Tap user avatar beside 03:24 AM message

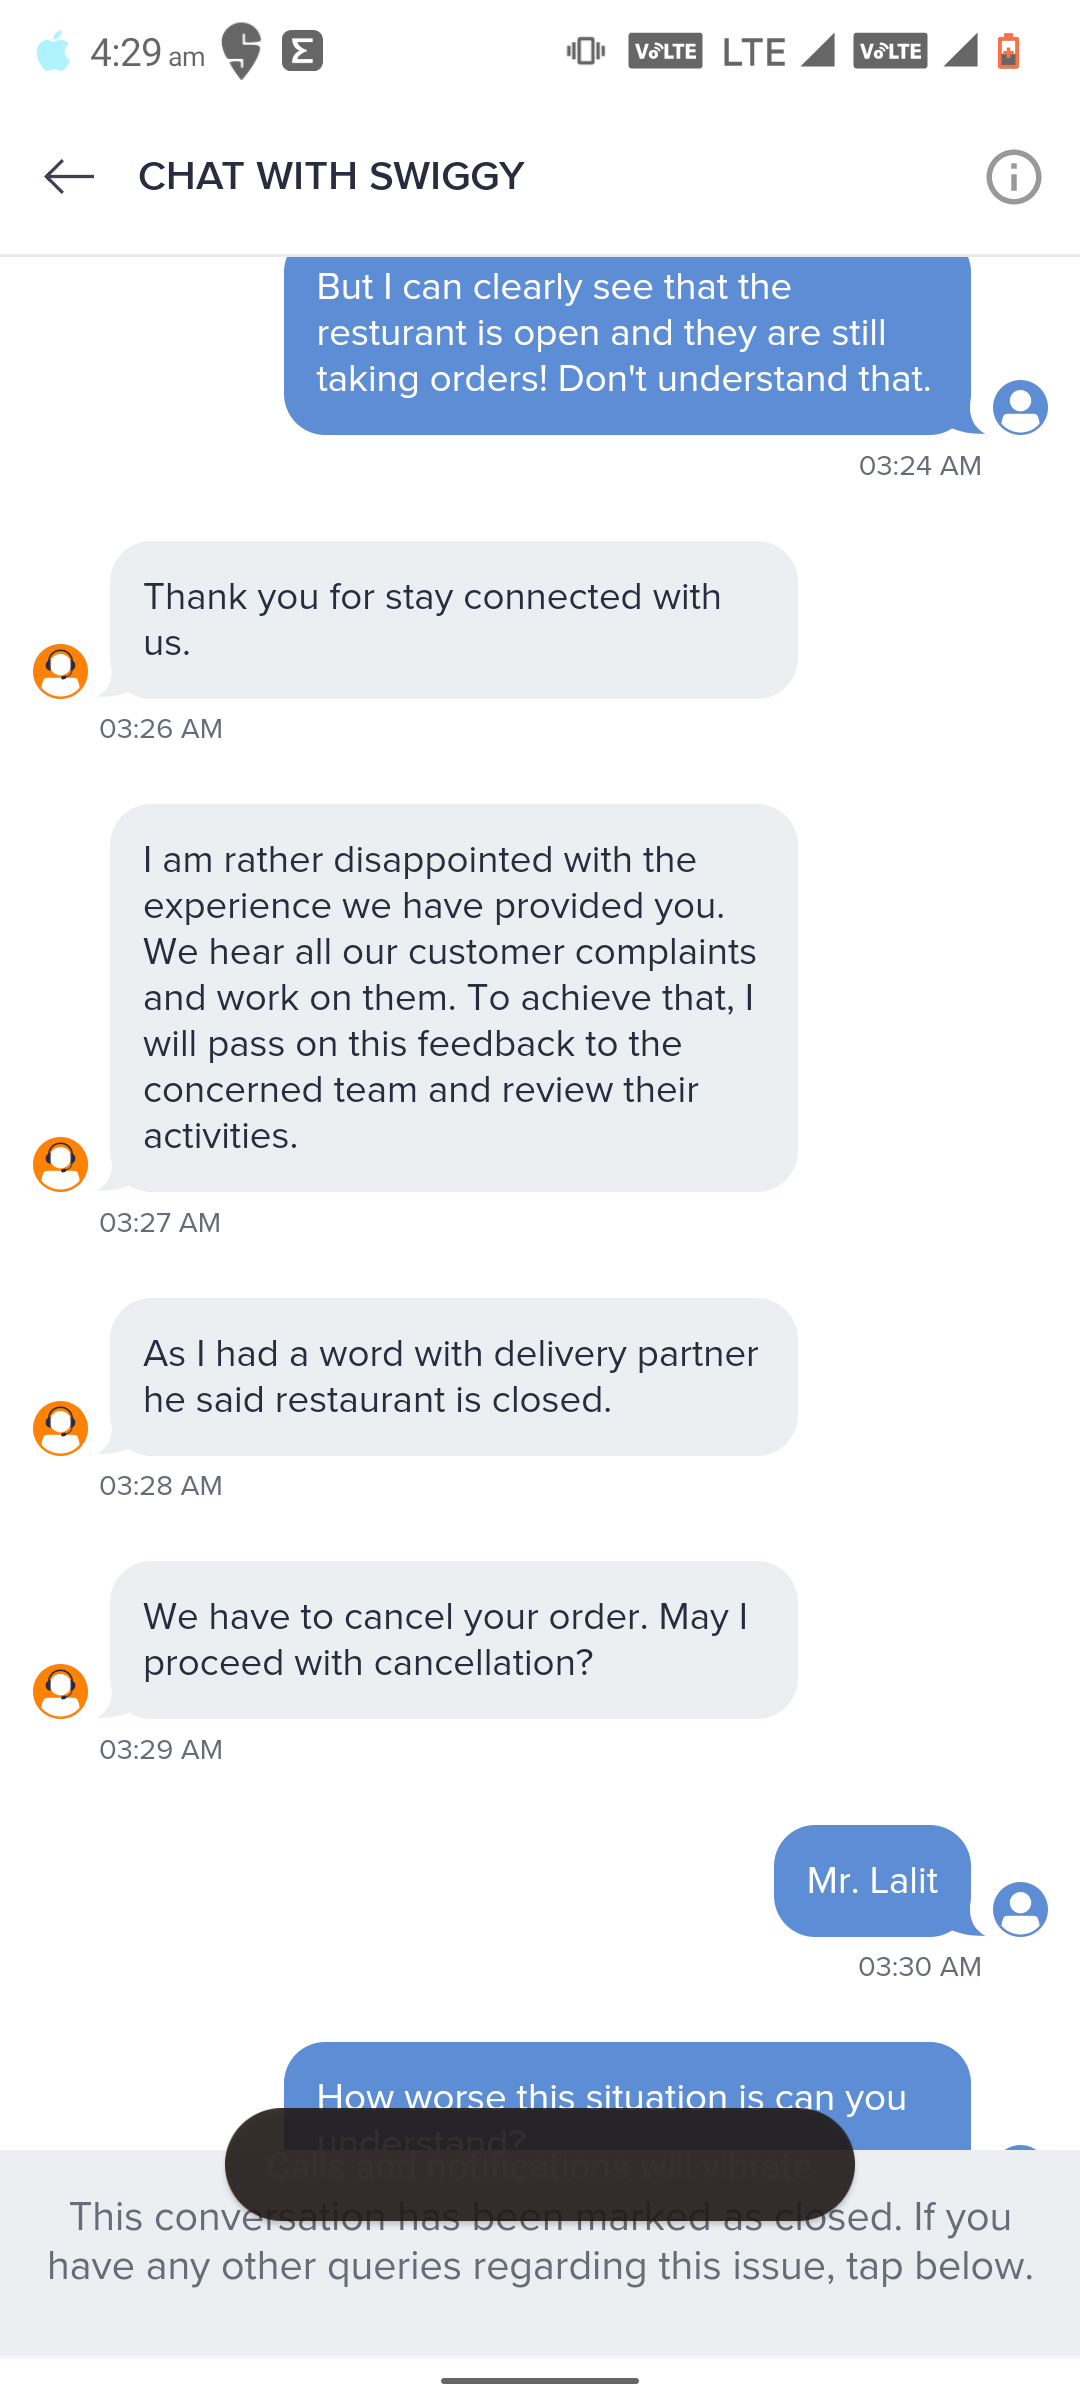click(x=1020, y=407)
